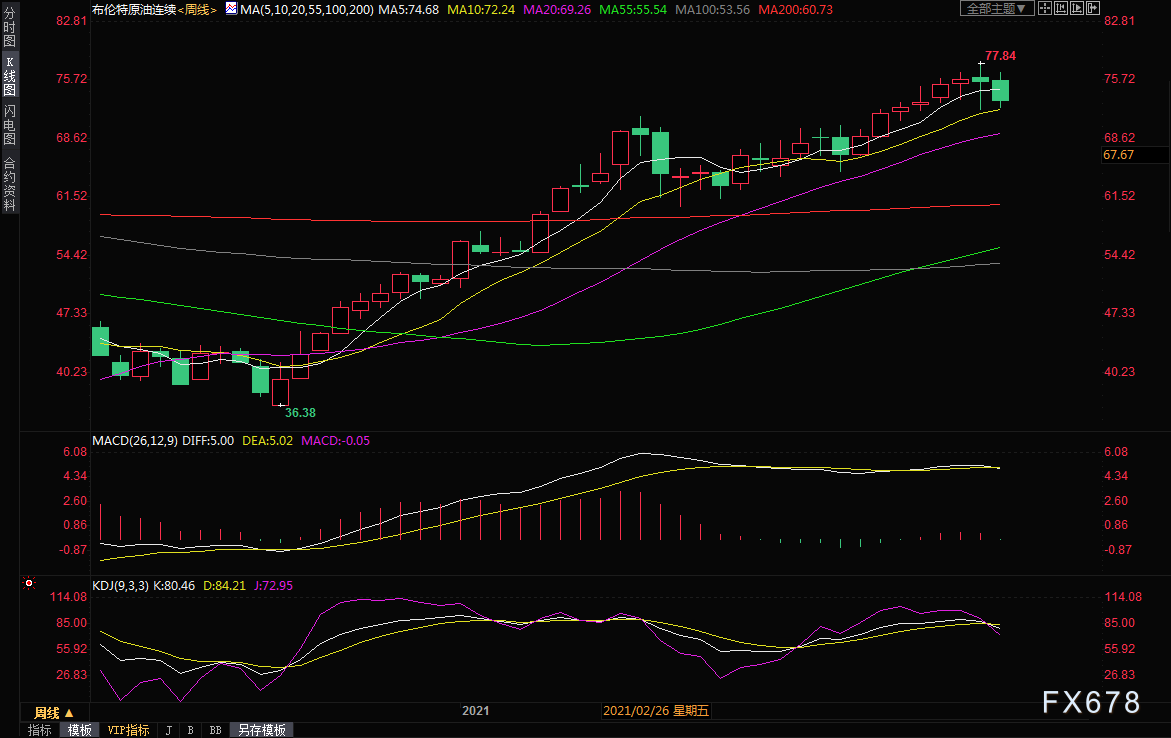Screen dimensions: 1171x738
Task: Switch to the 指标 bottom tab
Action: tap(40, 730)
